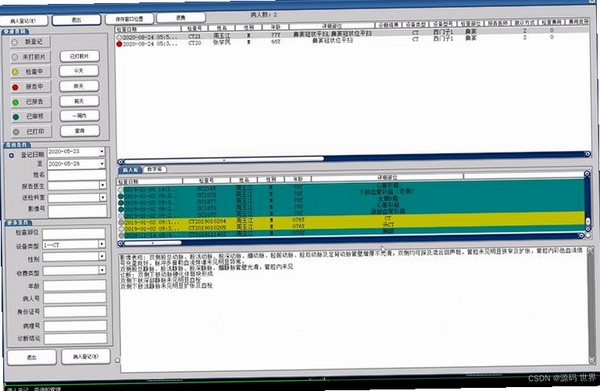Filter by gray 已打印 status
600x391 pixels.
[x=31, y=132]
